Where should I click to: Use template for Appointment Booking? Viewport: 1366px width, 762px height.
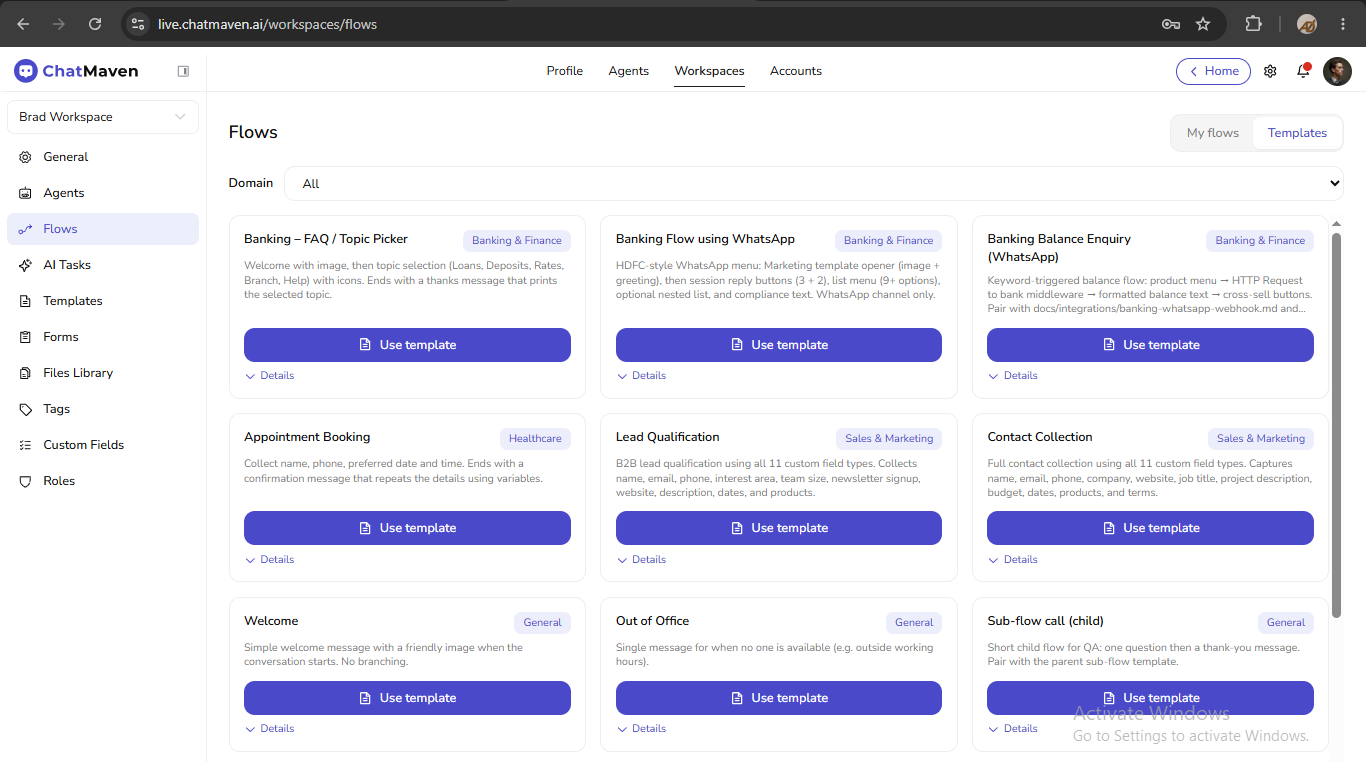click(407, 528)
